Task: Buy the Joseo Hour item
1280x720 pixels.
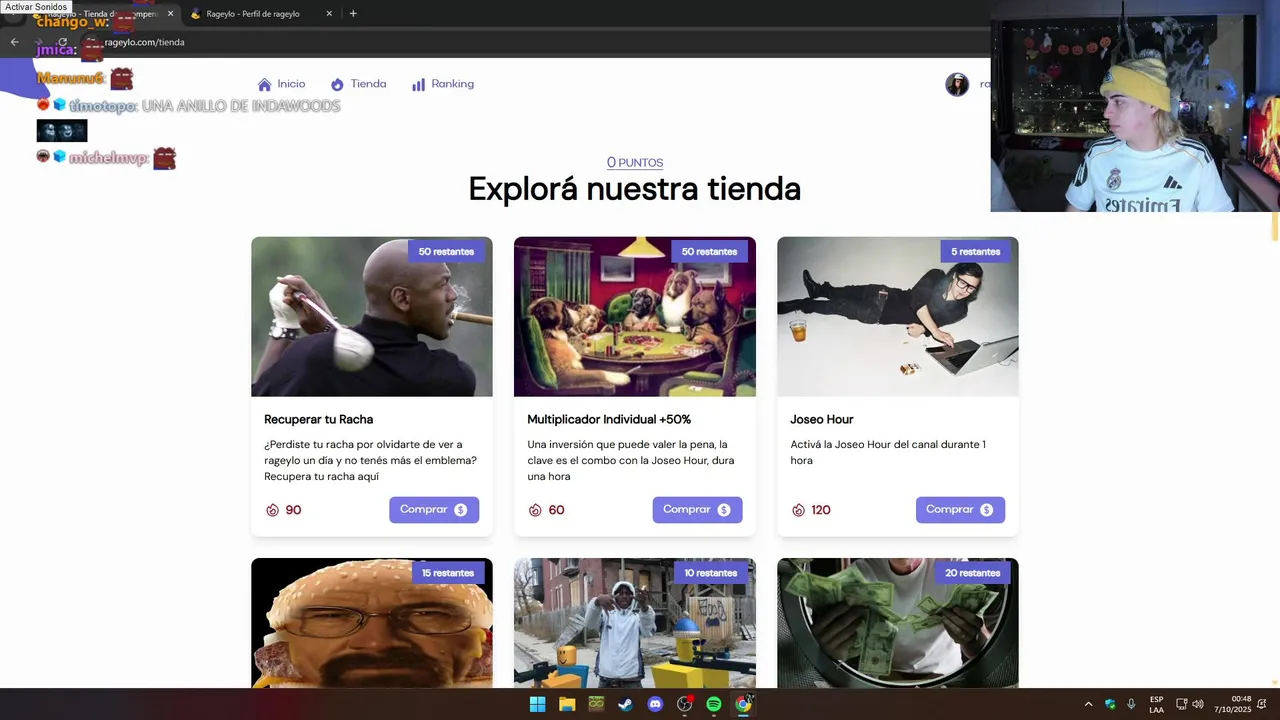Action: [960, 510]
